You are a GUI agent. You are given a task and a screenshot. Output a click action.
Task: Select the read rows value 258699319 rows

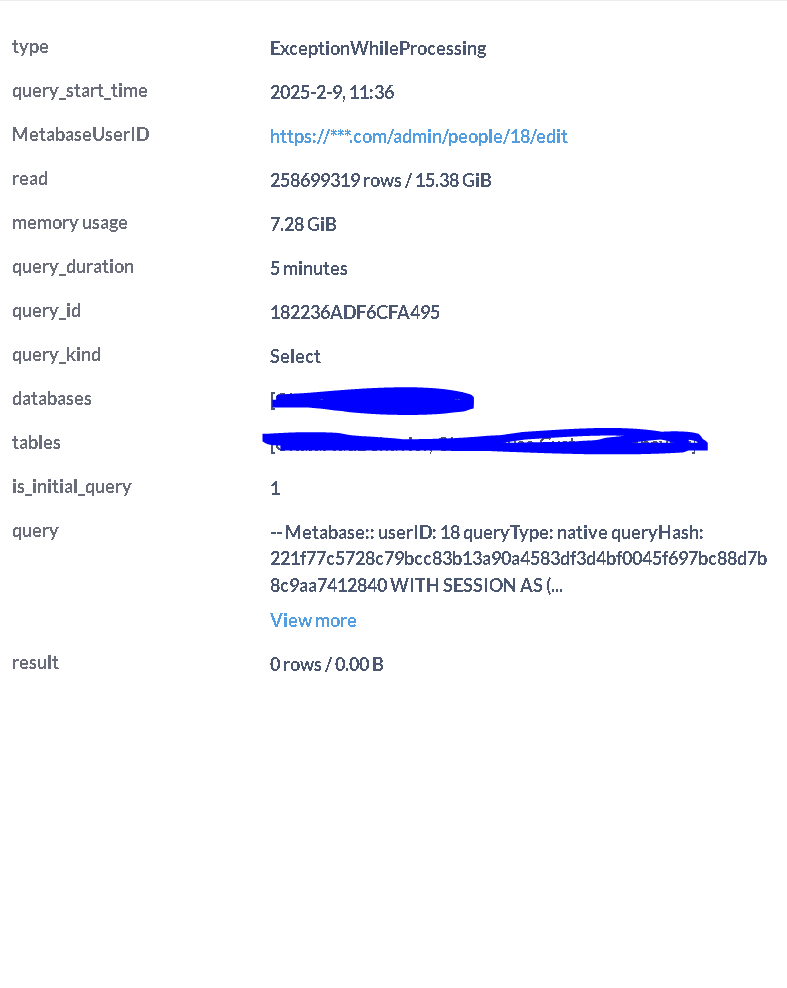point(336,180)
